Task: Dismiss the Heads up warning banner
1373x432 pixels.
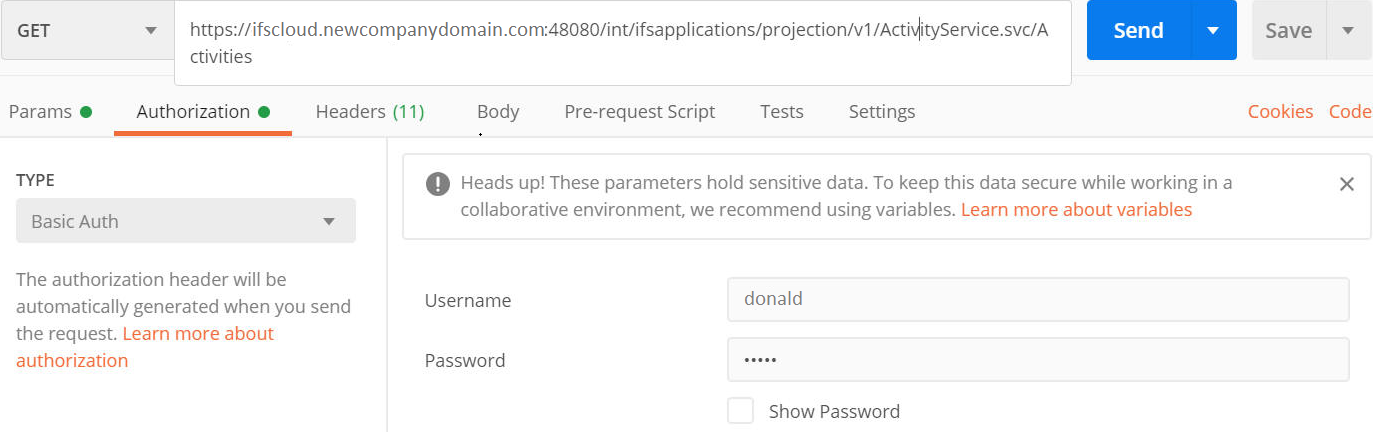Action: 1346,184
